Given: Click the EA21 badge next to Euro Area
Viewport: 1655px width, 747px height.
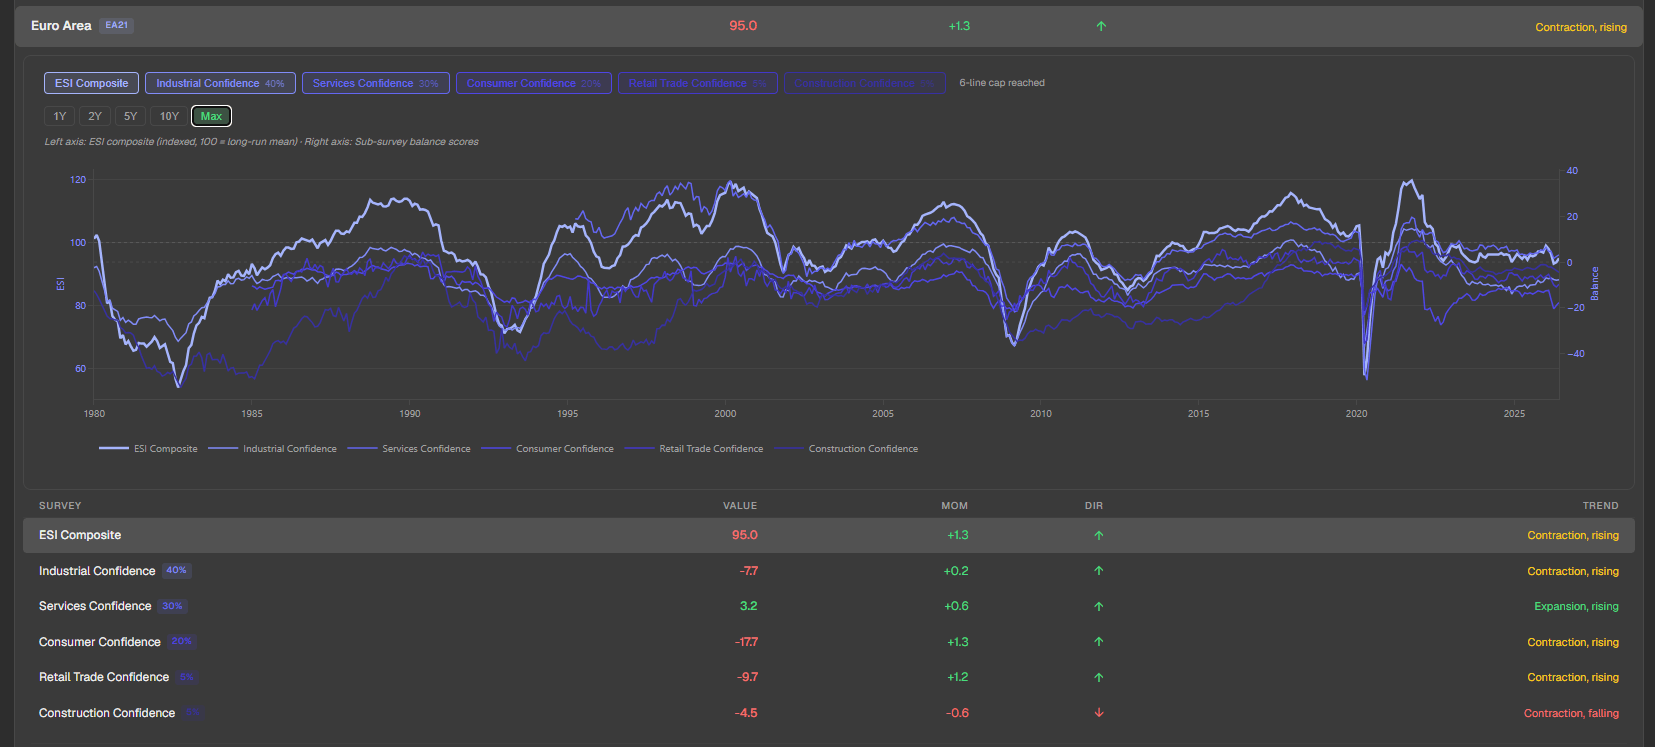Looking at the screenshot, I should point(117,26).
